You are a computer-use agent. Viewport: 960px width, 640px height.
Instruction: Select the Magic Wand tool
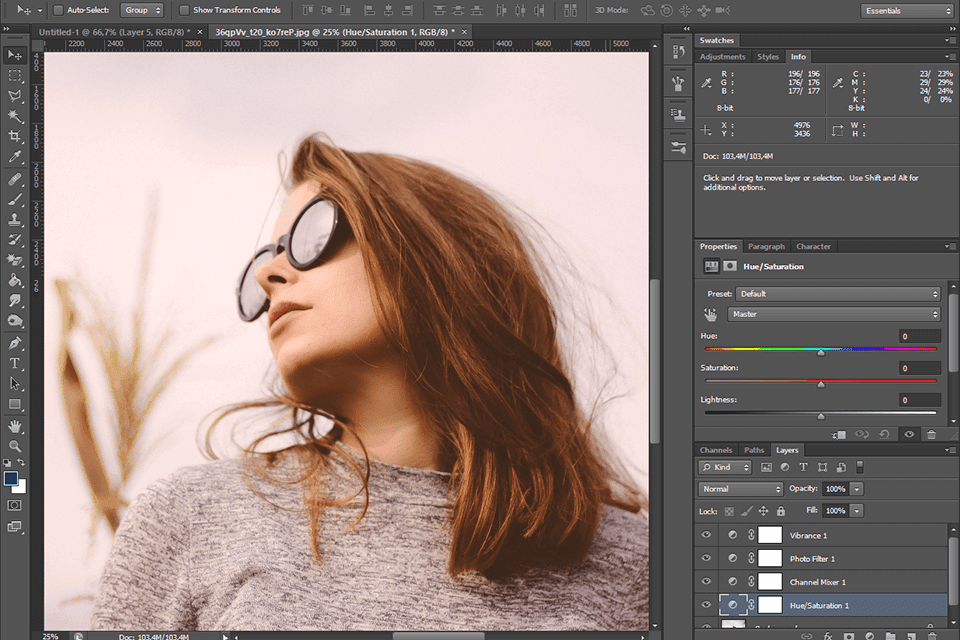click(x=15, y=116)
